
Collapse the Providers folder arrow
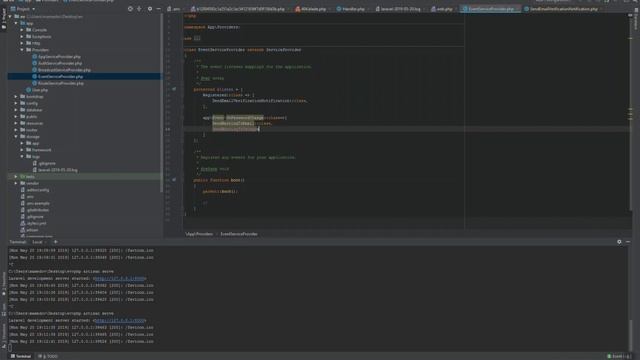[22, 50]
